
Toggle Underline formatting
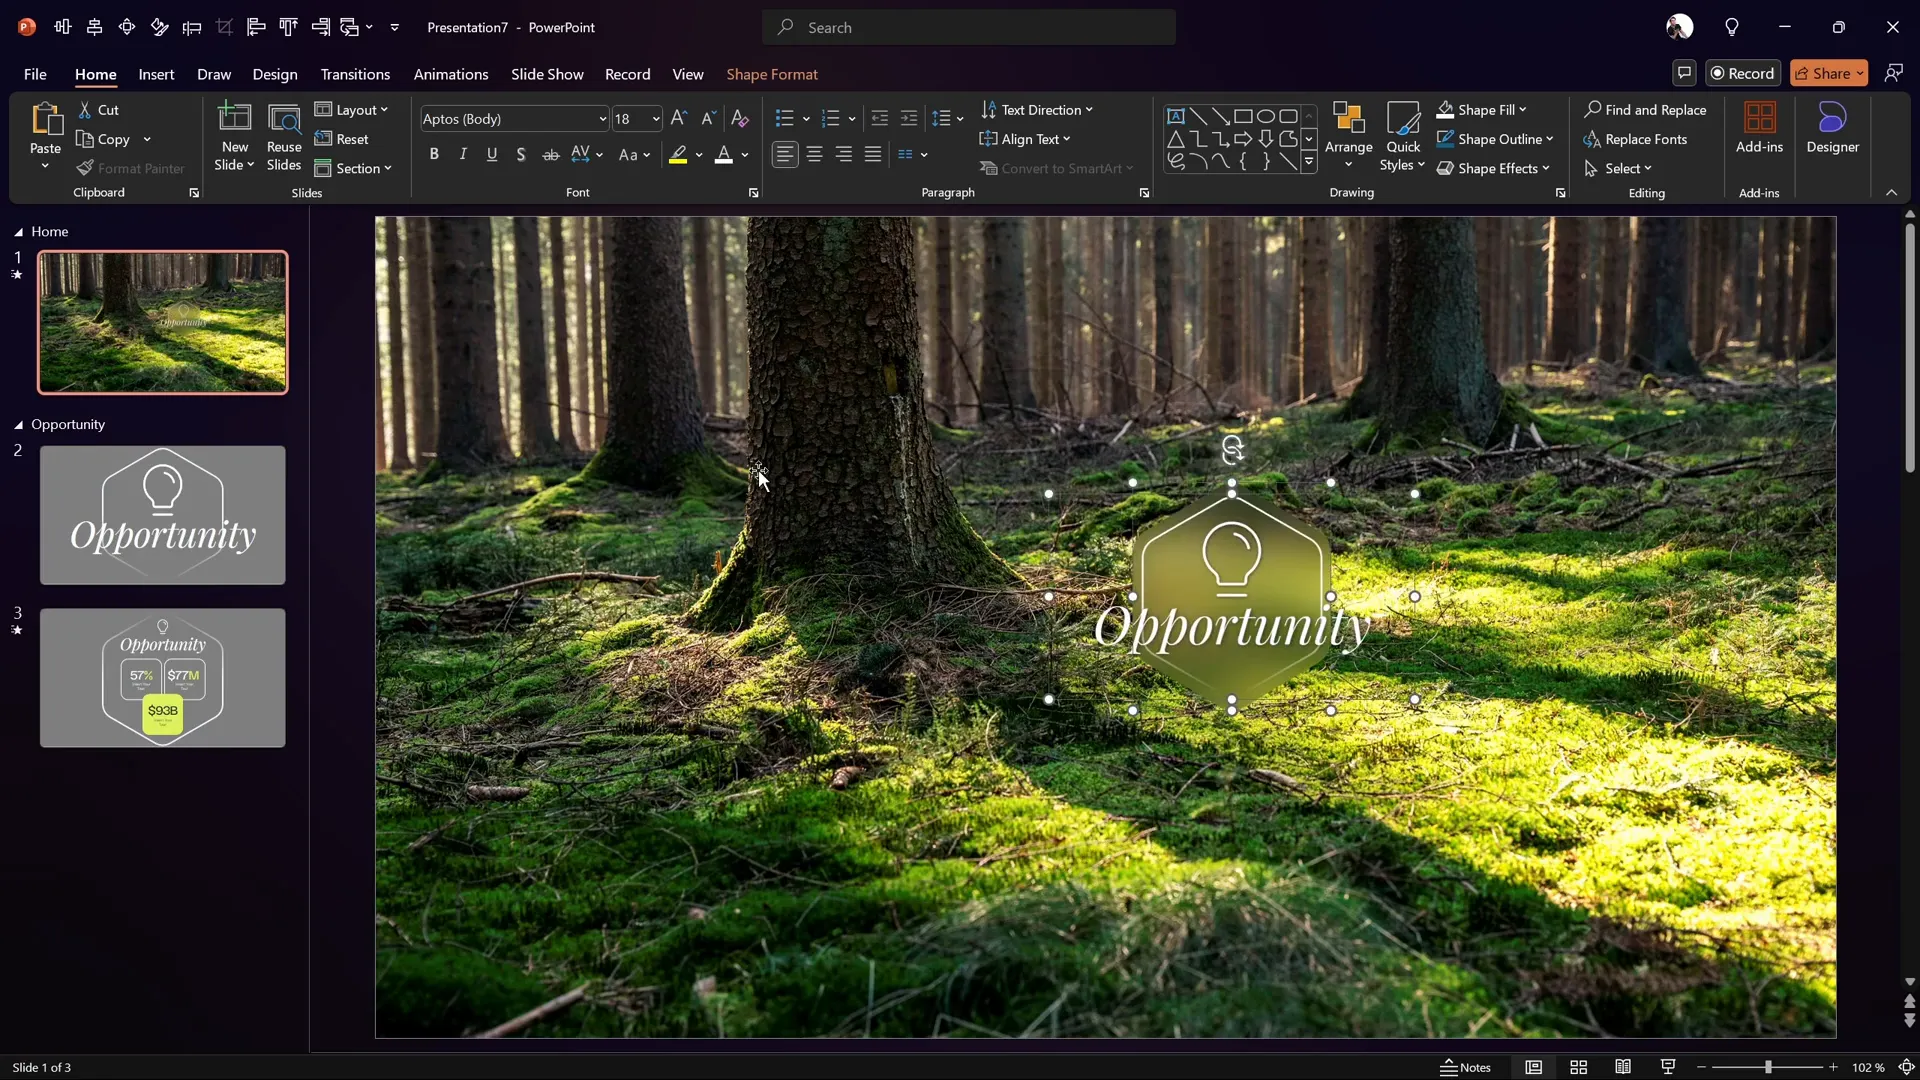(492, 154)
